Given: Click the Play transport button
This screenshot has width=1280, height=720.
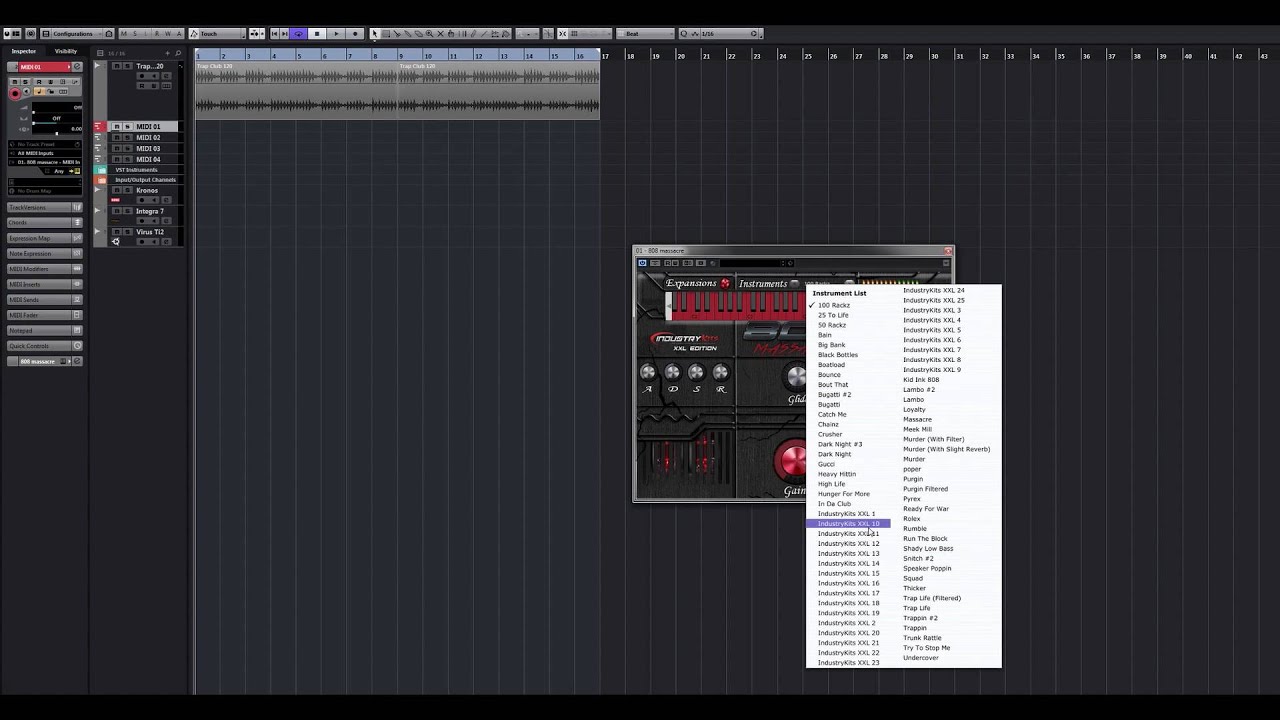Looking at the screenshot, I should coord(336,34).
